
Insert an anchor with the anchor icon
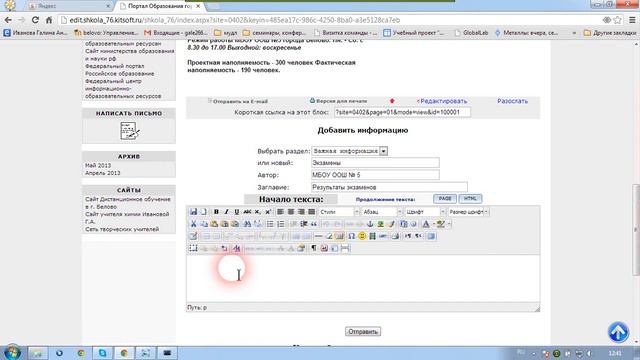point(370,224)
